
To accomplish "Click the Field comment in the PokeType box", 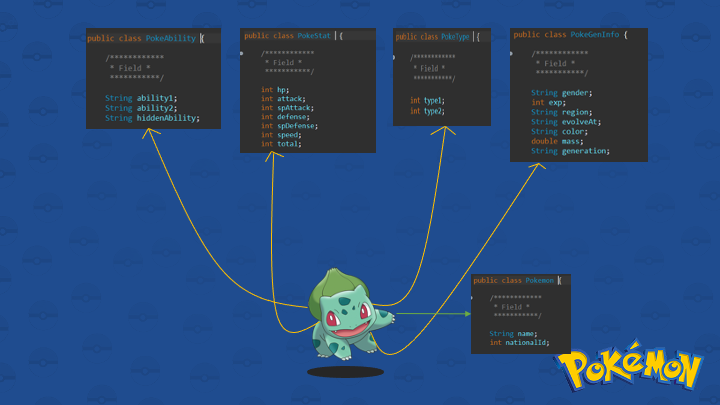I will tap(433, 68).
